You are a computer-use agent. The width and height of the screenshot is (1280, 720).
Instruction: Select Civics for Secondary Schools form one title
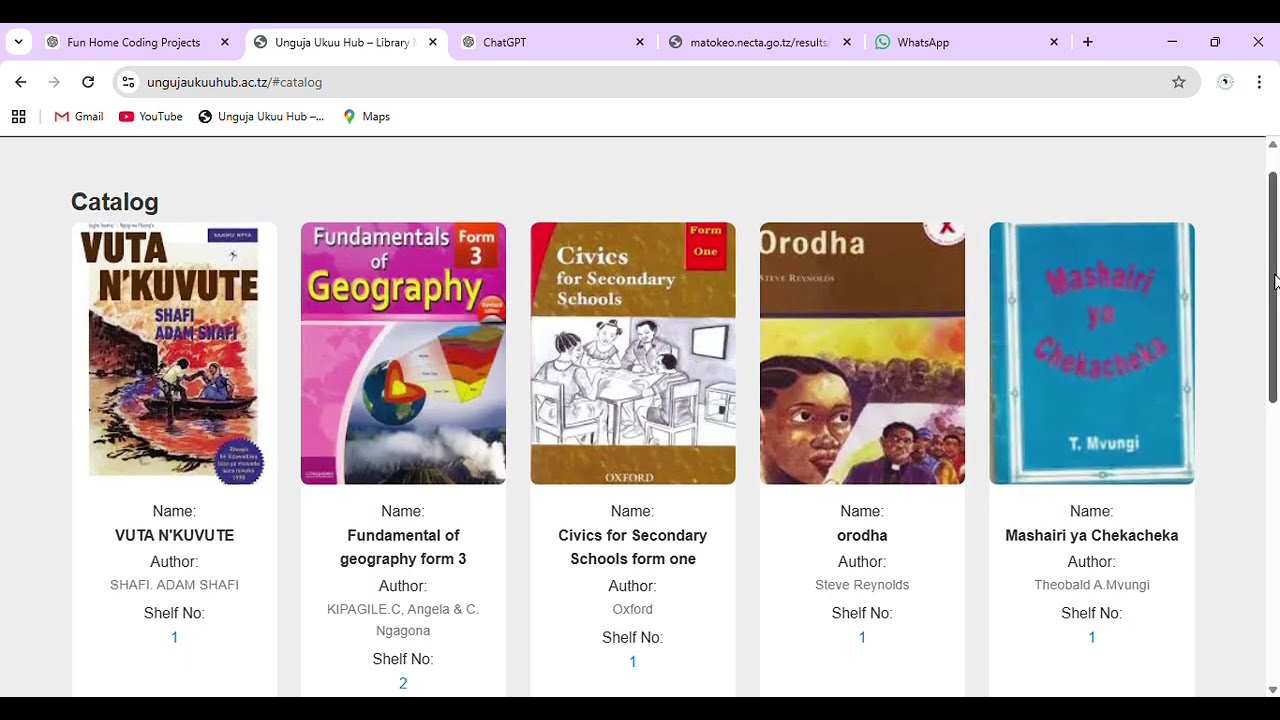[x=633, y=547]
